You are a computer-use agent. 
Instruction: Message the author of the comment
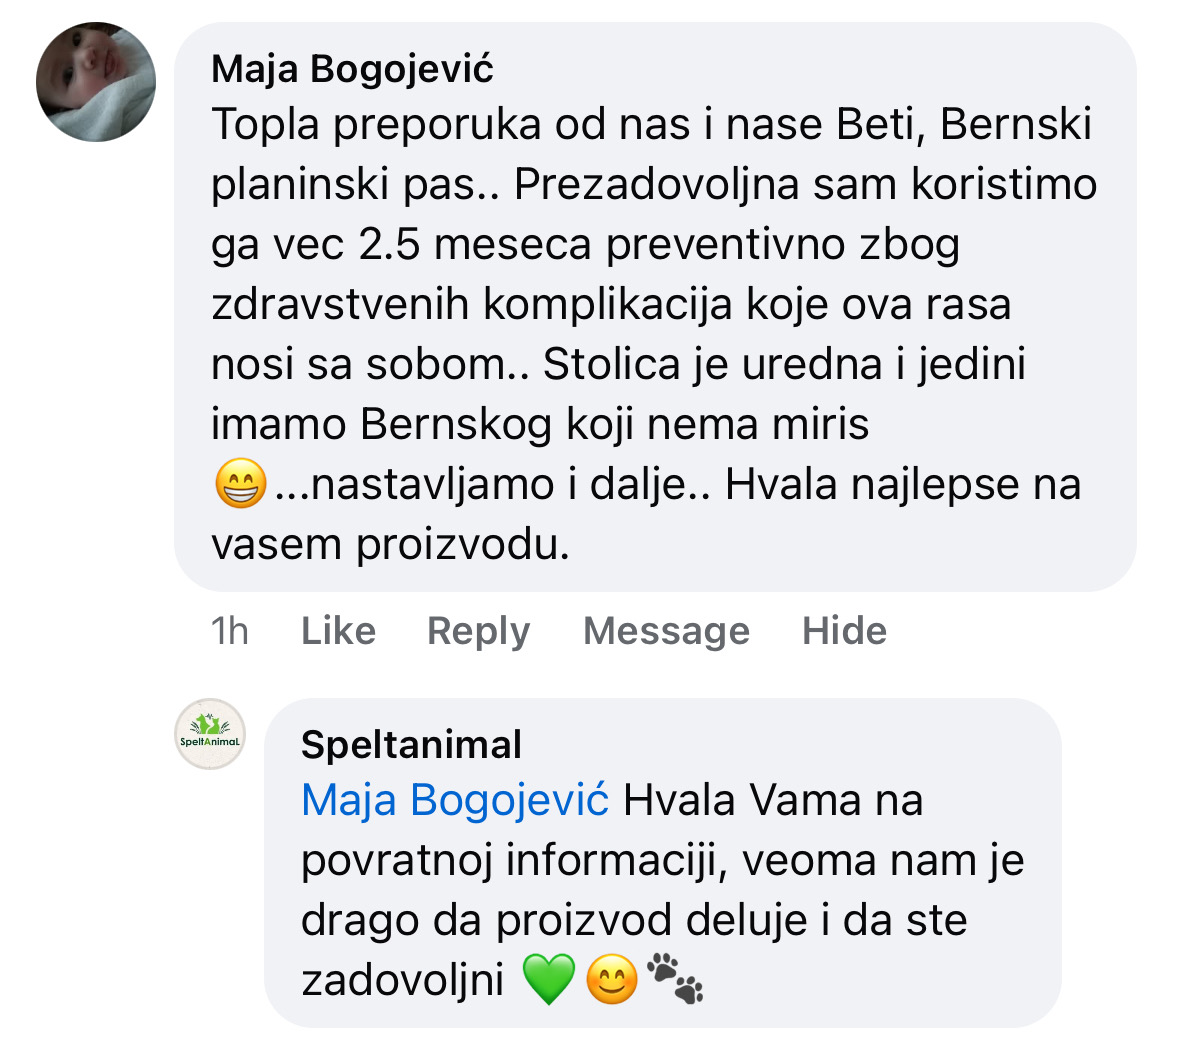pyautogui.click(x=666, y=631)
